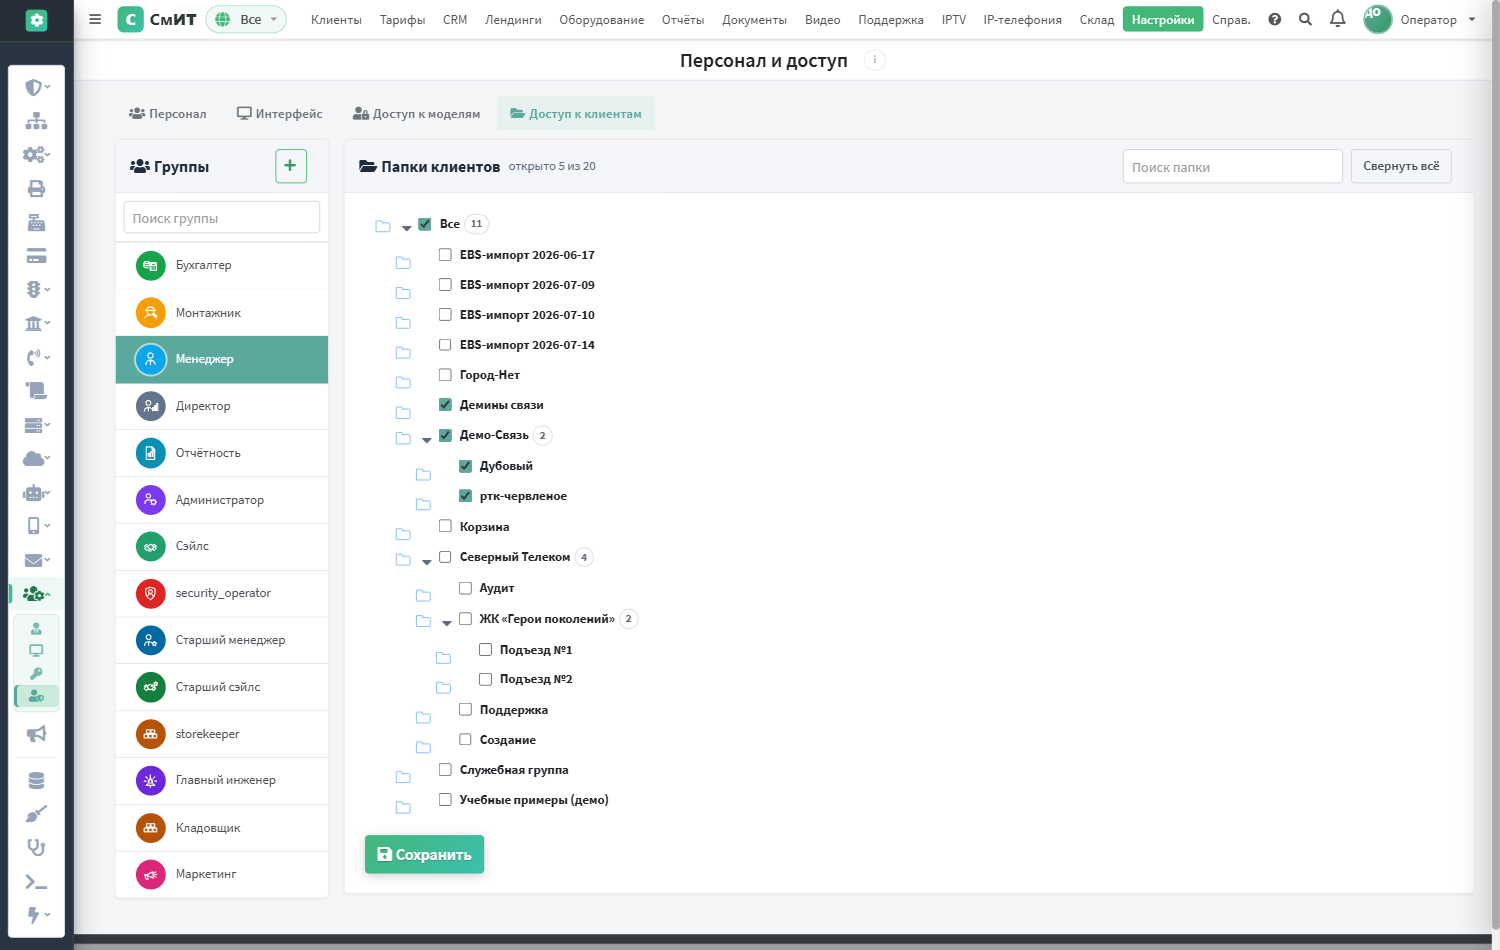Open the Все region dropdown
Viewport: 1500px width, 950px height.
click(x=246, y=19)
